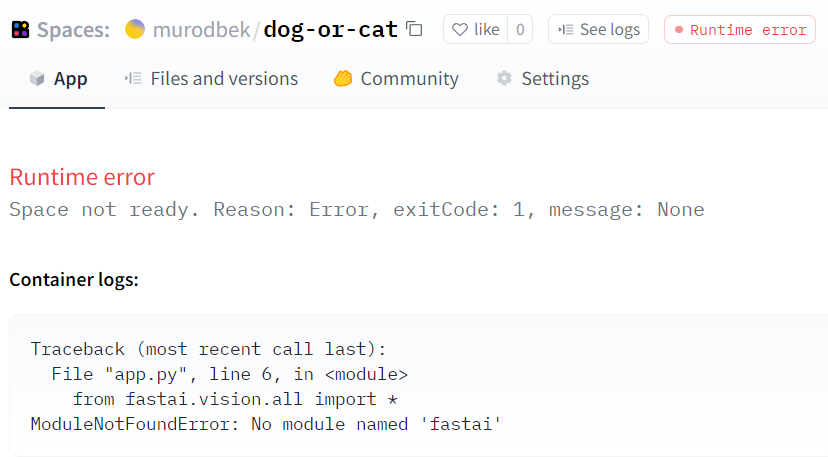828x457 pixels.
Task: Click the ModuleNotFoundError line in the logs
Action: coord(265,425)
